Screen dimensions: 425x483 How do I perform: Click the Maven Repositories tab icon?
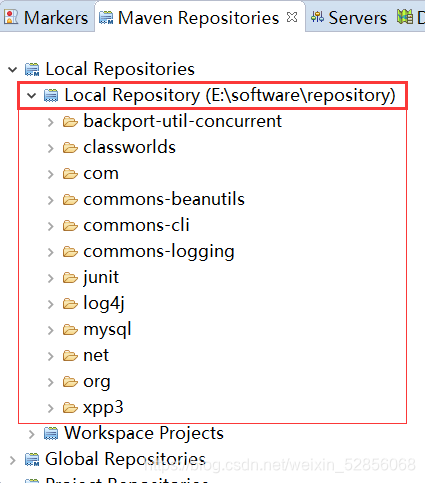[x=106, y=18]
